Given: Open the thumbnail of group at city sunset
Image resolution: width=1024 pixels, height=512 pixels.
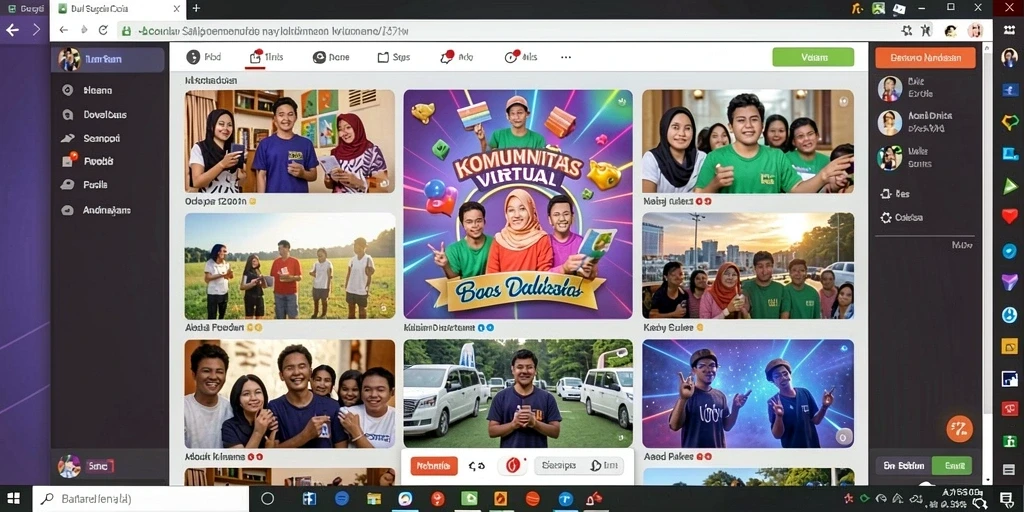Looking at the screenshot, I should tap(748, 266).
